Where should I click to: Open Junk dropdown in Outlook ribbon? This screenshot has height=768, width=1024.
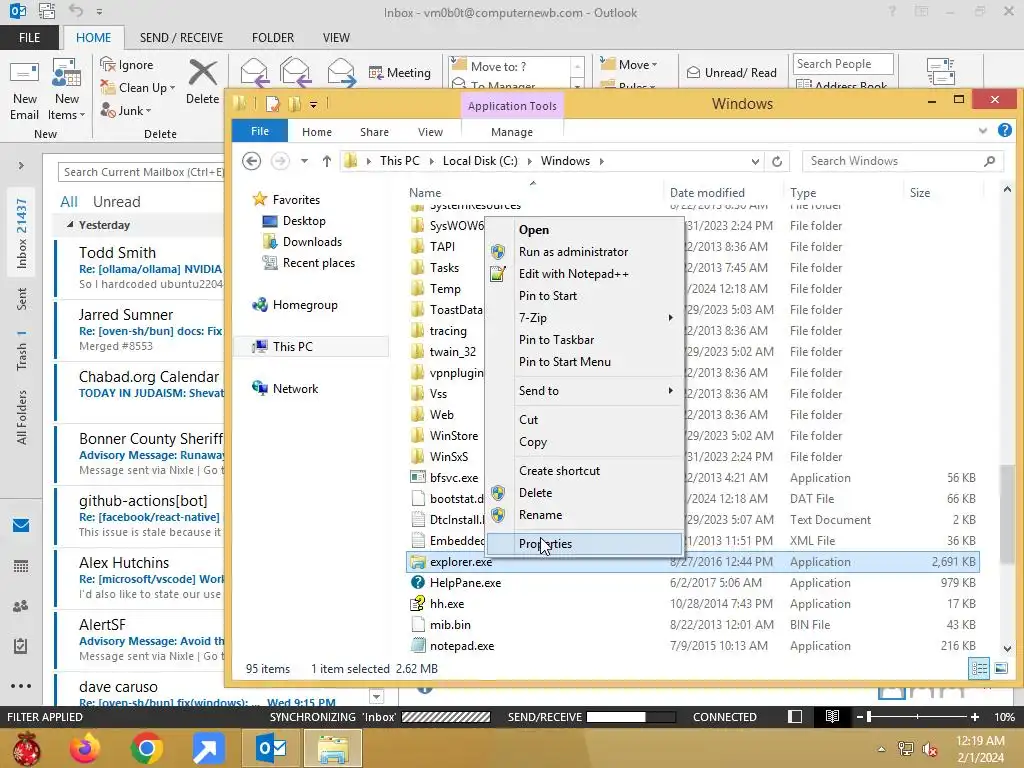pyautogui.click(x=127, y=110)
